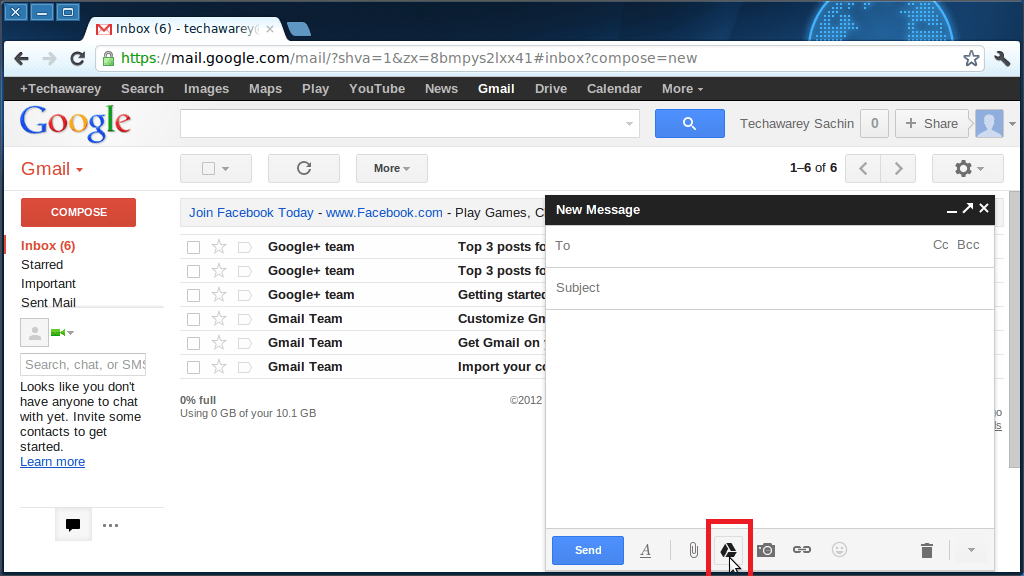Click the Search, chat, or SMS box
This screenshot has width=1024, height=576.
(x=83, y=364)
